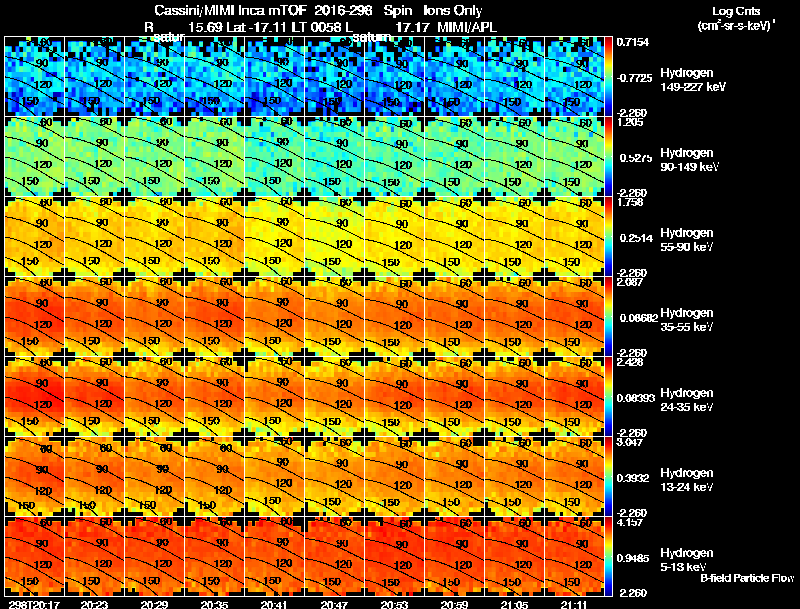Click the 0.08393 color scale midpoint
The height and width of the screenshot is (609, 800).
(x=636, y=398)
